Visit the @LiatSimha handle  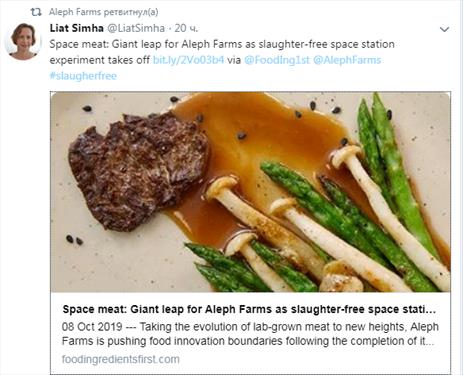click(x=136, y=28)
